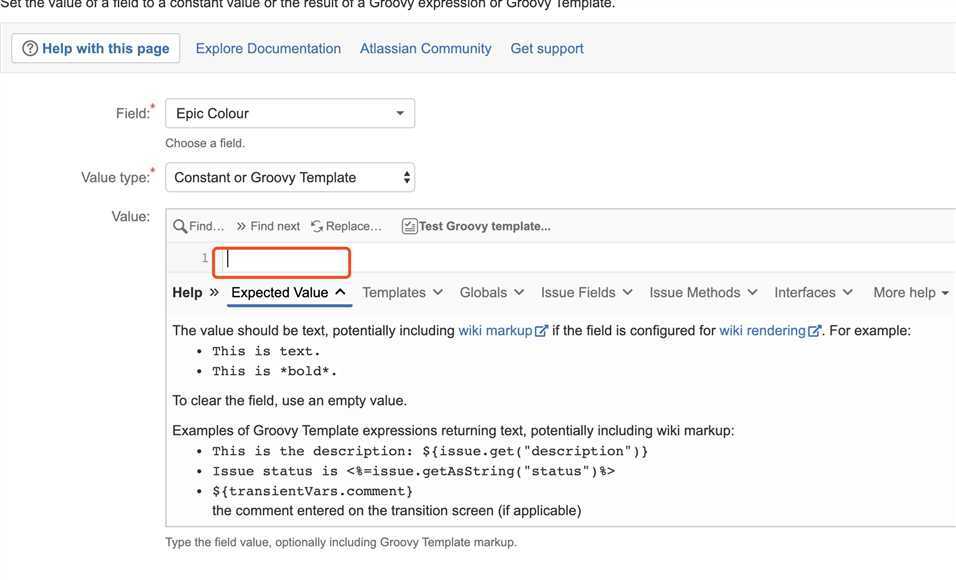
Task: Click the wiki rendering external link icon
Action: tap(815, 331)
